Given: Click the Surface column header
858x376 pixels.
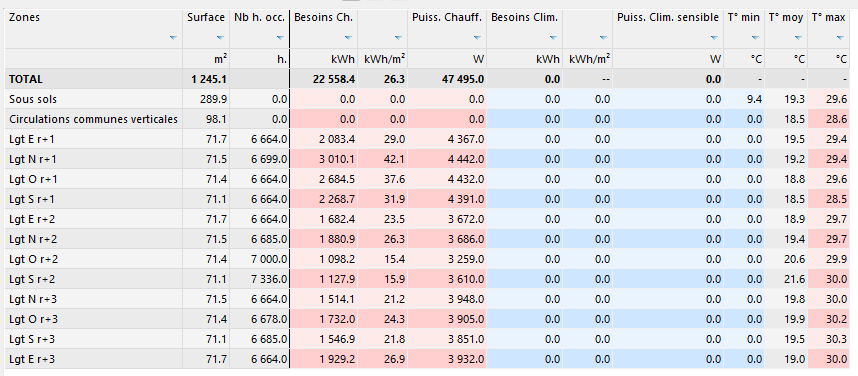Looking at the screenshot, I should 206,18.
